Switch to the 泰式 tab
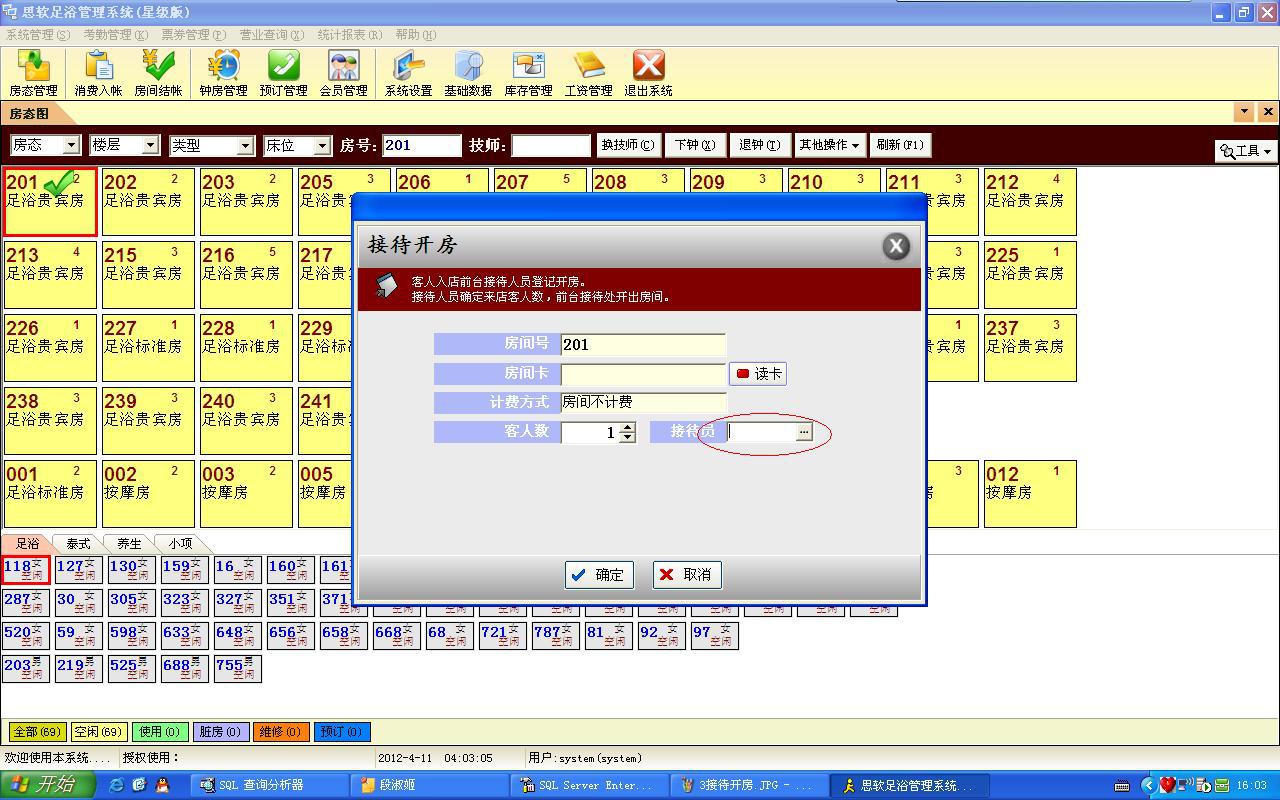Image resolution: width=1280 pixels, height=800 pixels. coord(78,544)
